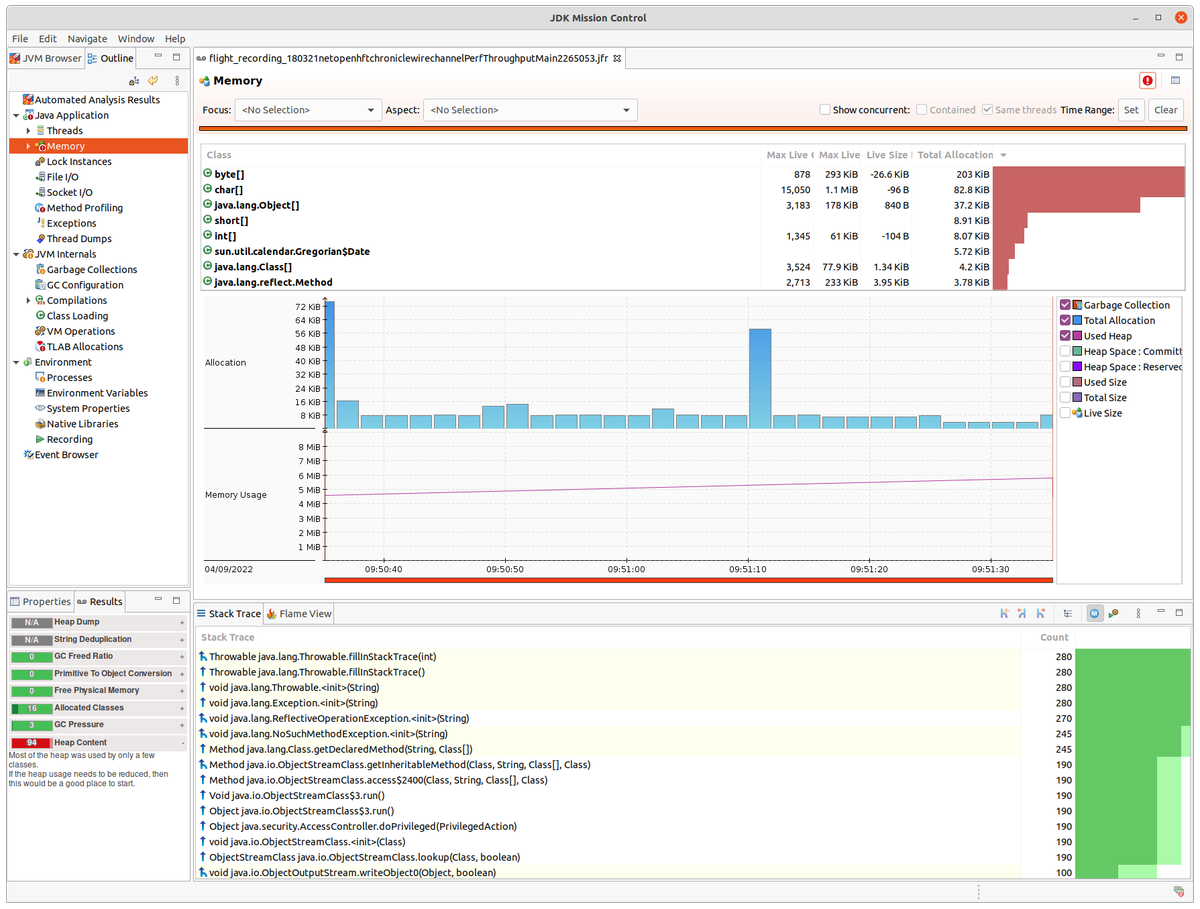Click the red analysis results alert icon

coord(1147,81)
